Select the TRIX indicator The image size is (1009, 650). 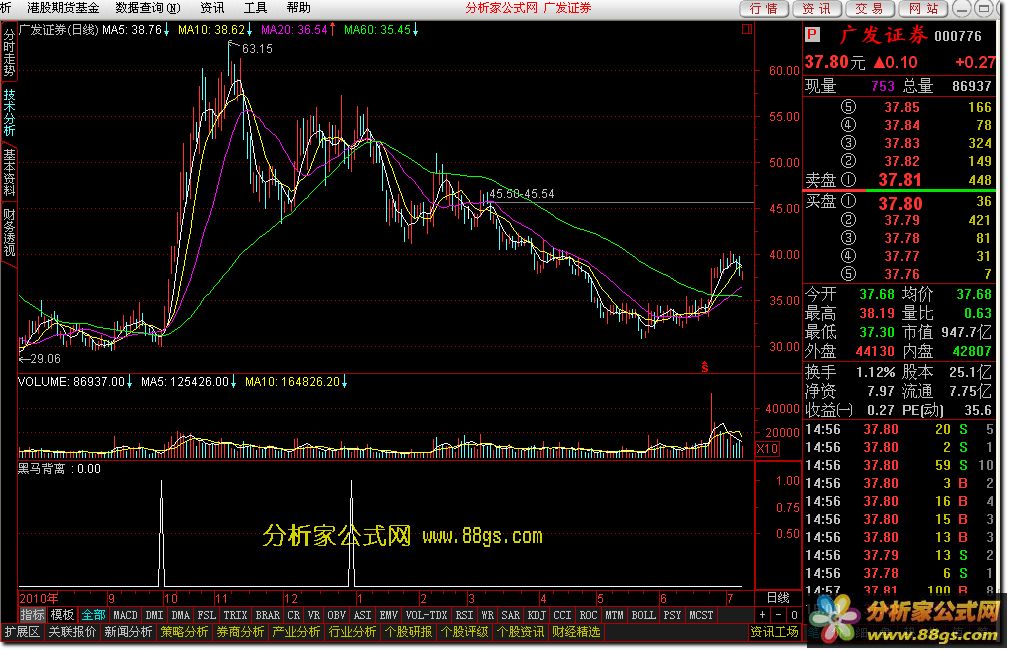coord(236,615)
